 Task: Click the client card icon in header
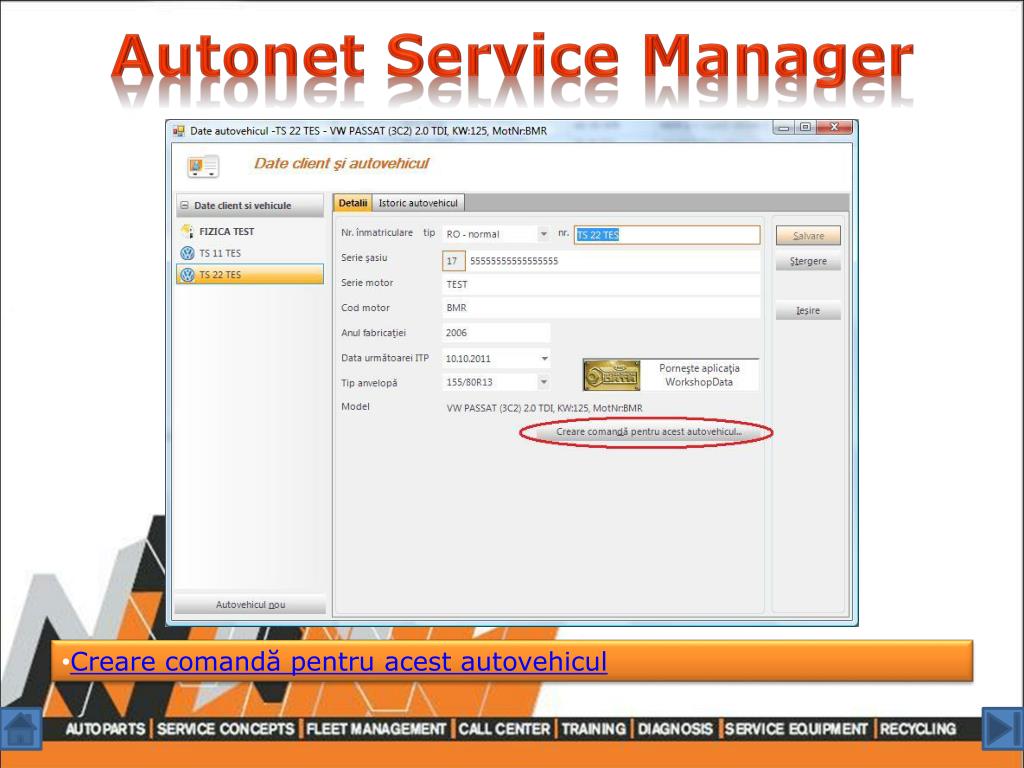tap(203, 166)
